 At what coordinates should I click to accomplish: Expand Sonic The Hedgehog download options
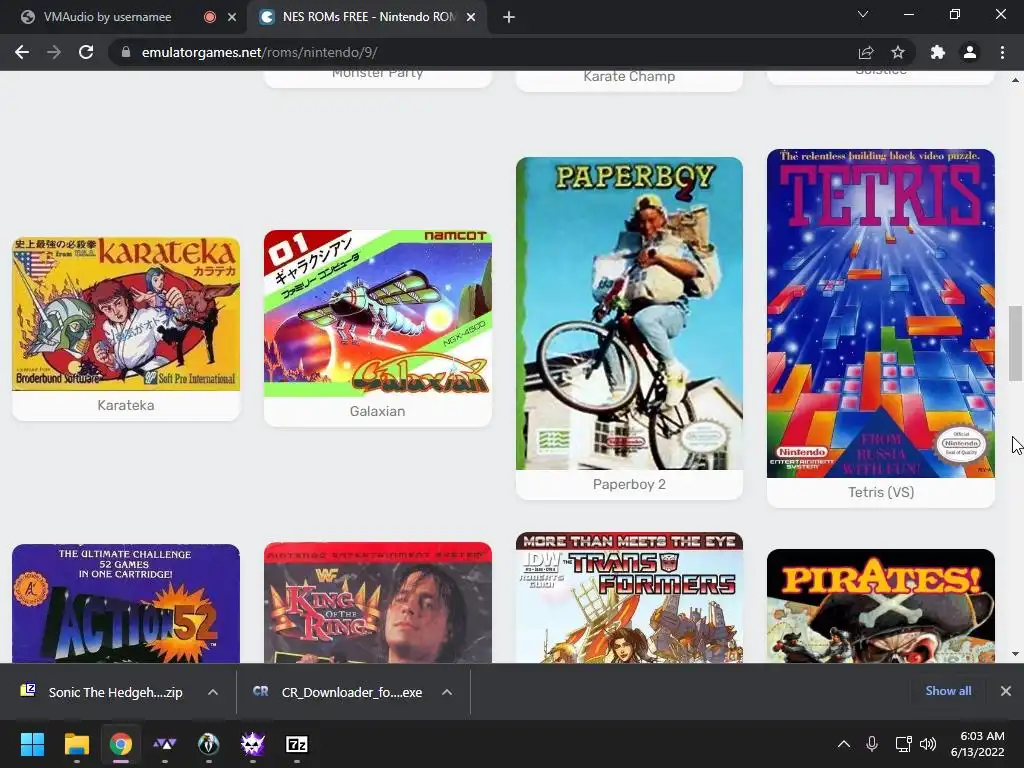coord(213,692)
